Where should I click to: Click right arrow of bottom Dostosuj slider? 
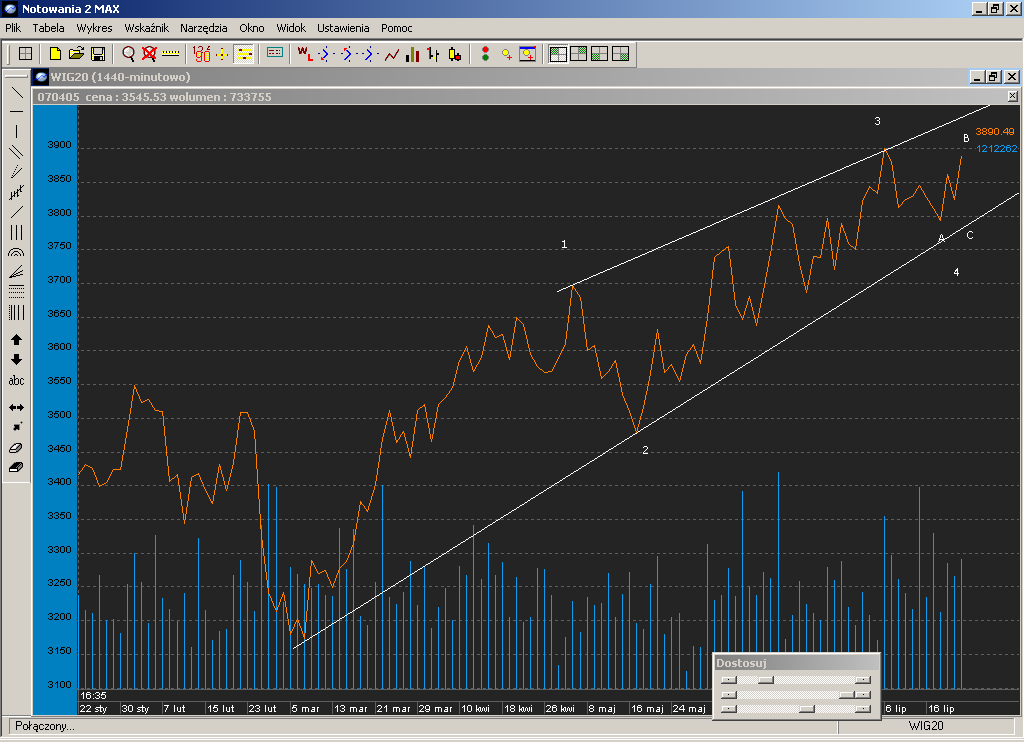[862, 708]
